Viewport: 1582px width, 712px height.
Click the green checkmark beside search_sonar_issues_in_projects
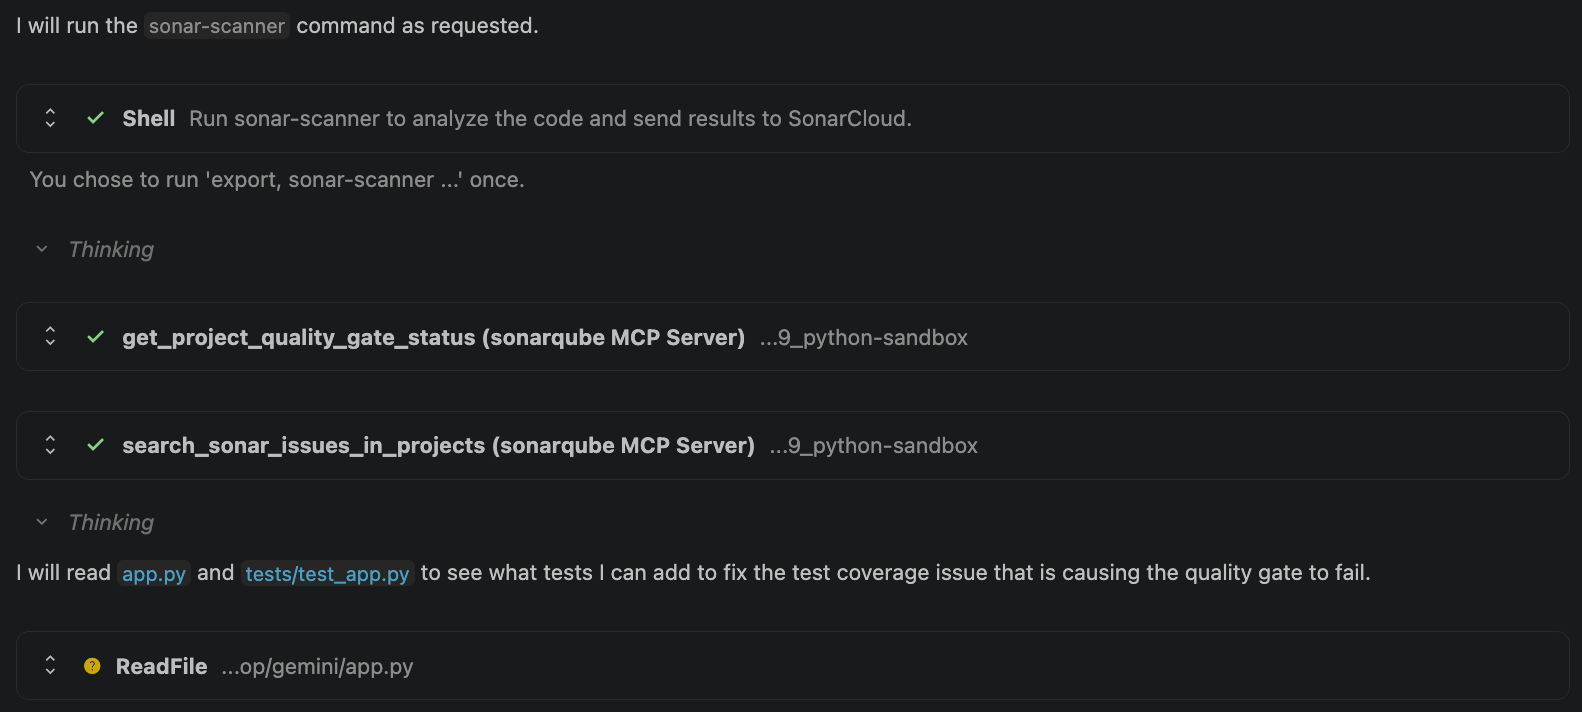(x=96, y=445)
